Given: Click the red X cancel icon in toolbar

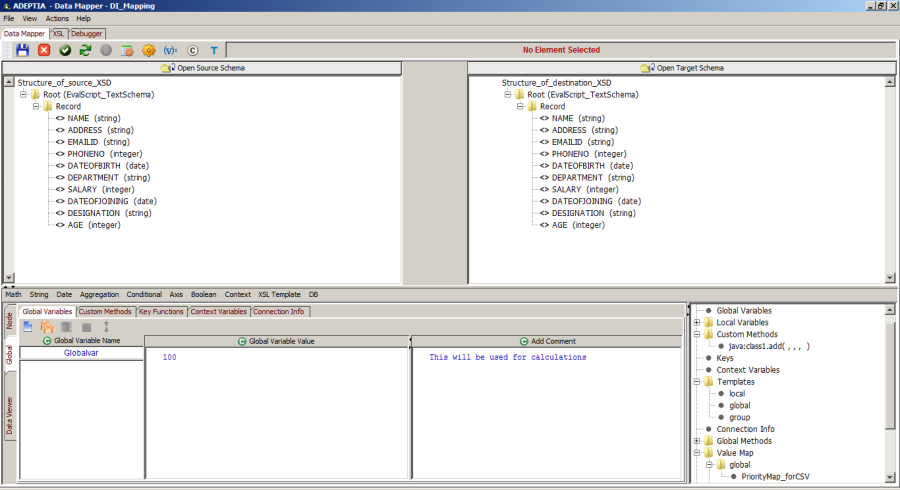Looking at the screenshot, I should click(44, 50).
